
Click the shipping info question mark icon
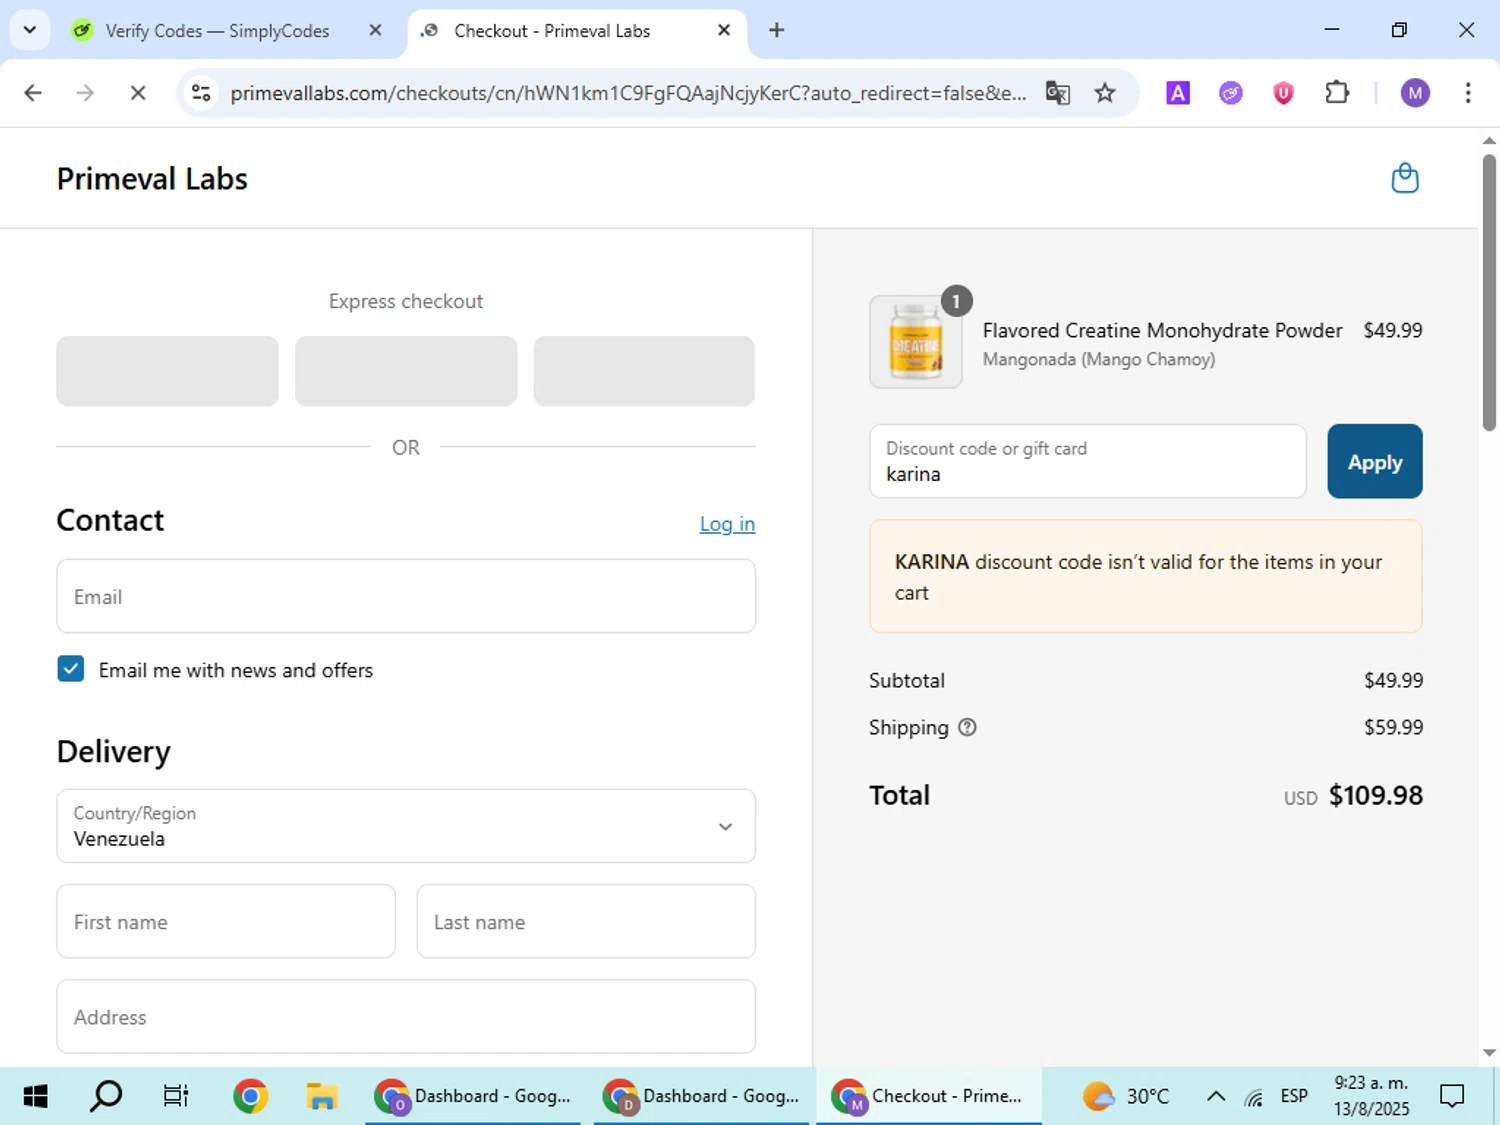tap(967, 727)
